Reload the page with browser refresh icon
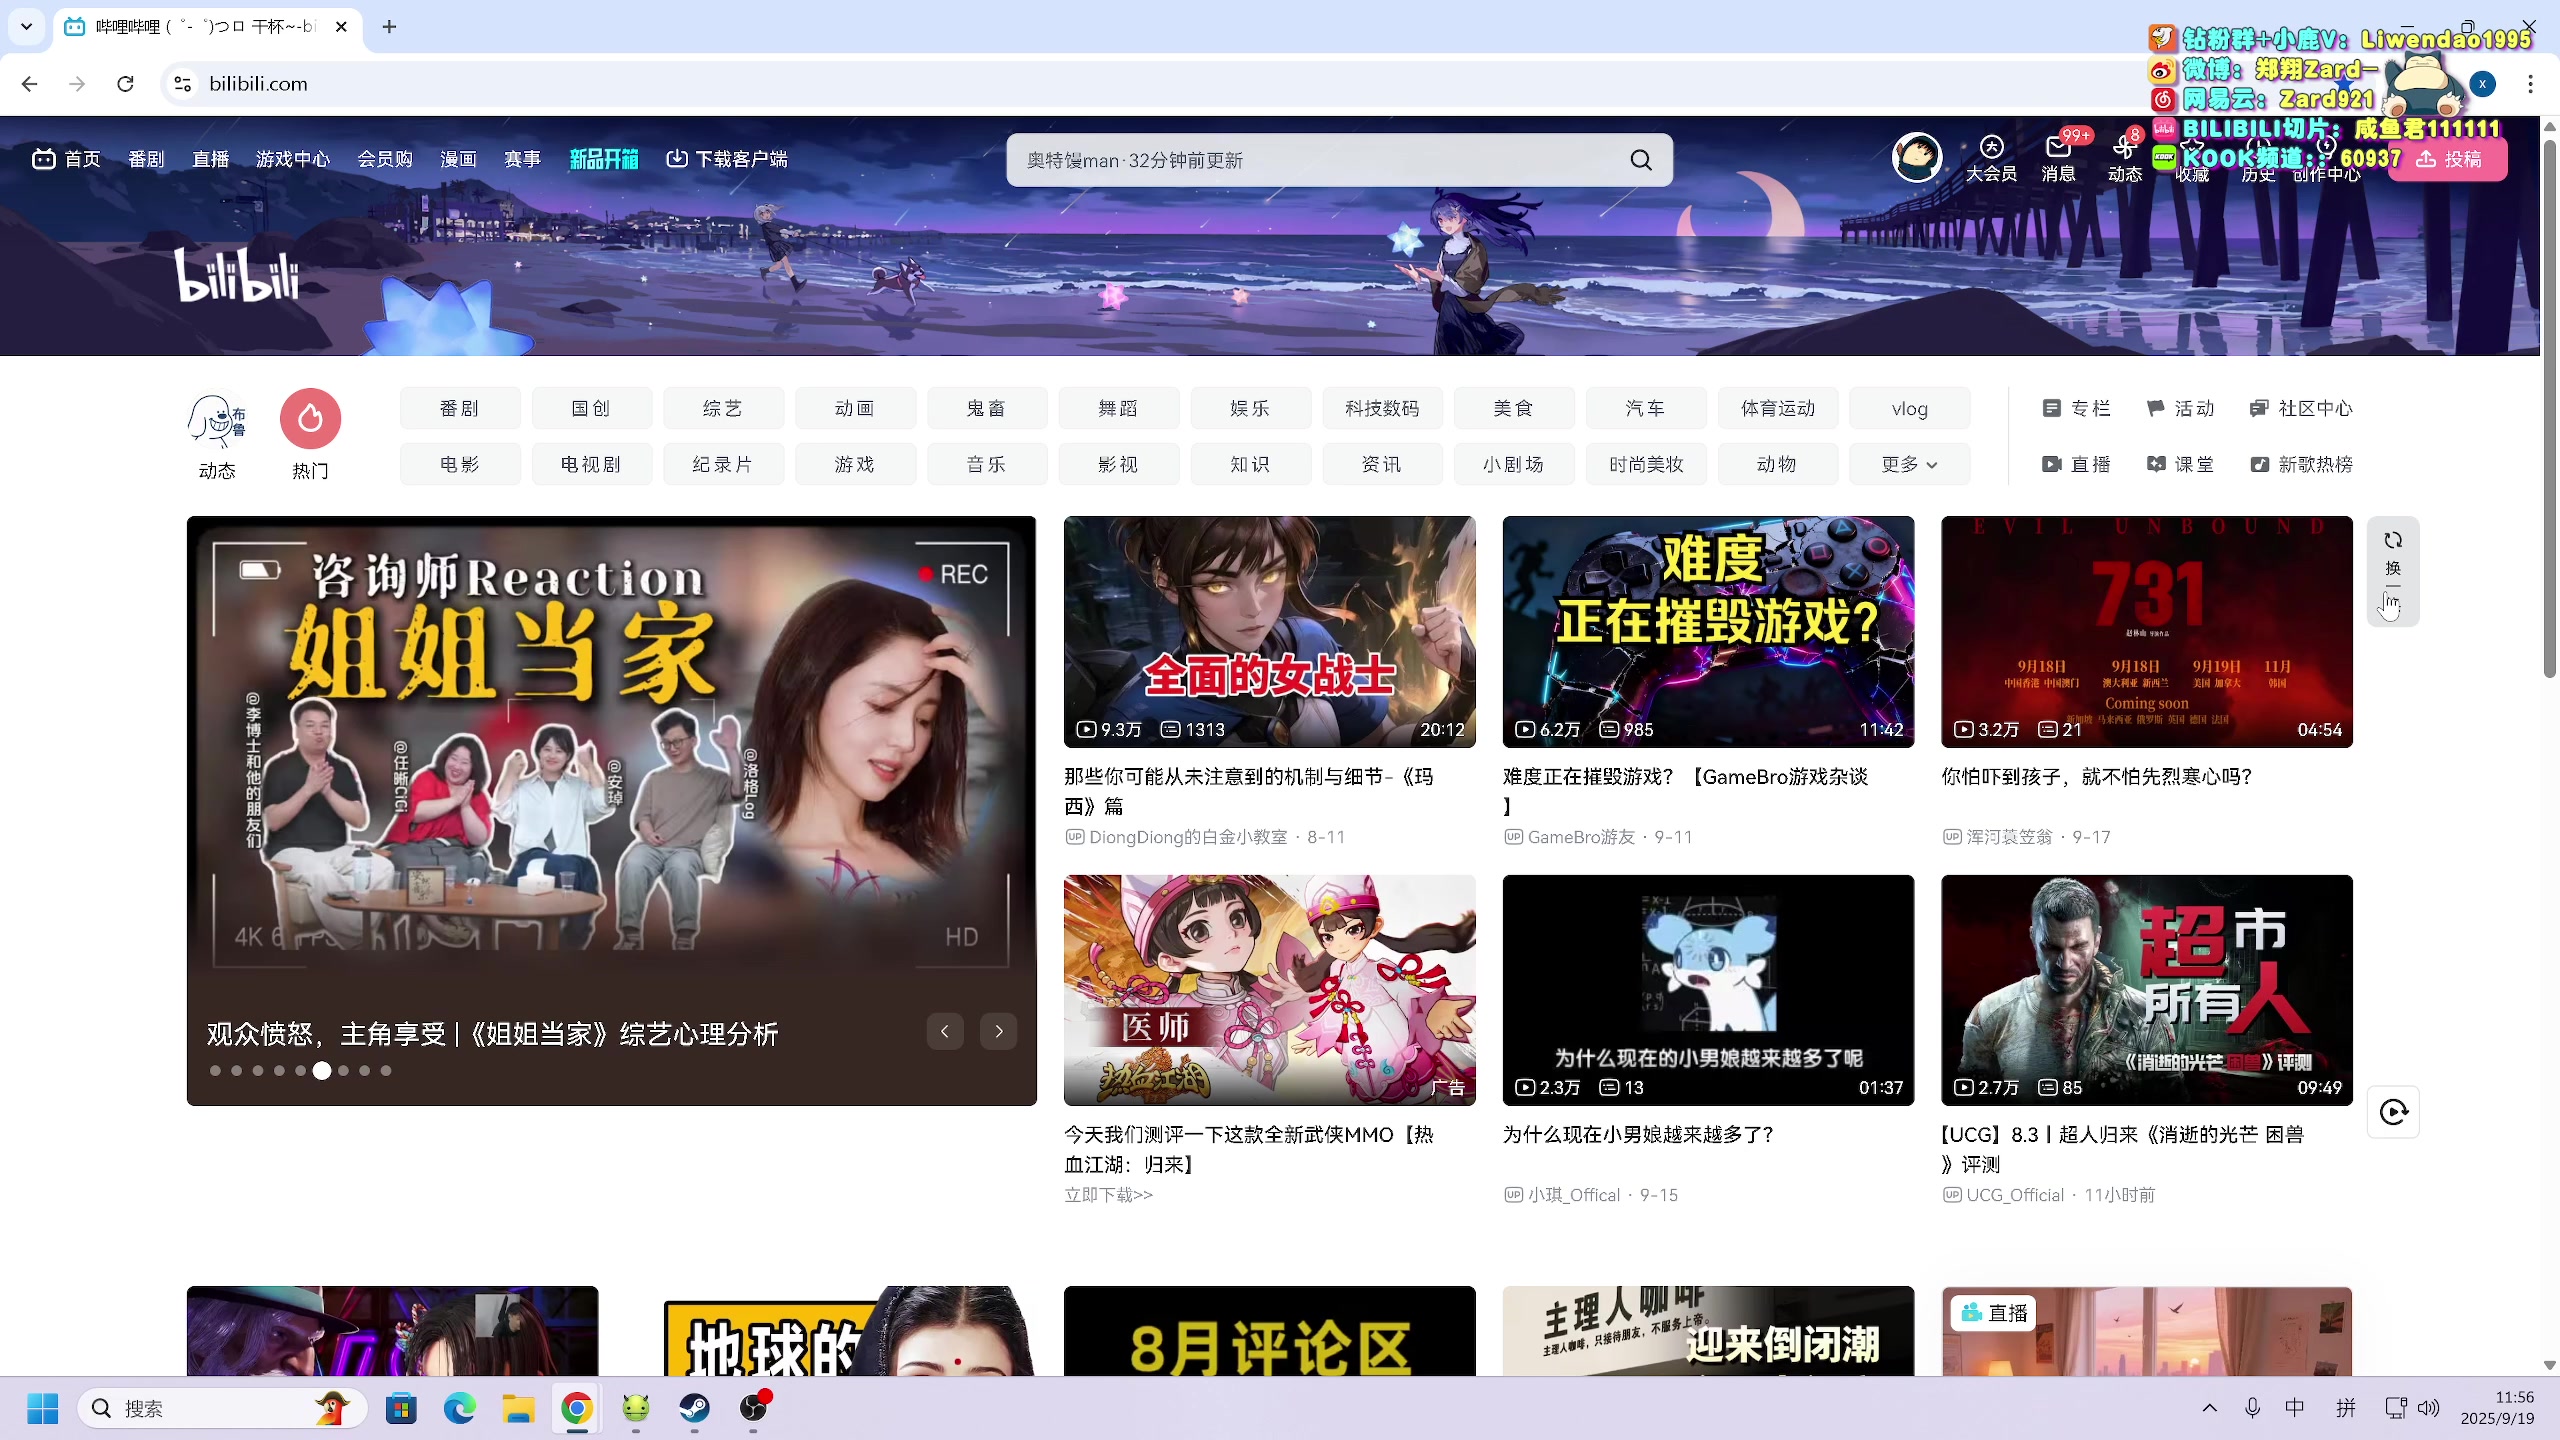 coord(125,84)
